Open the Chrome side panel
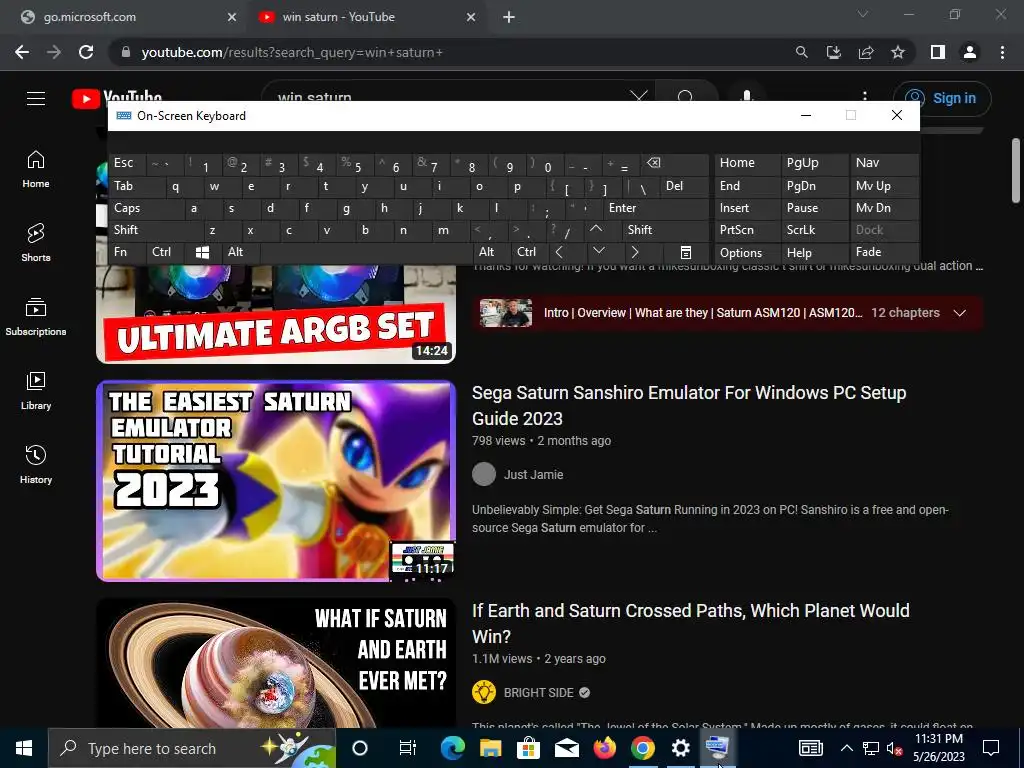 (x=938, y=52)
